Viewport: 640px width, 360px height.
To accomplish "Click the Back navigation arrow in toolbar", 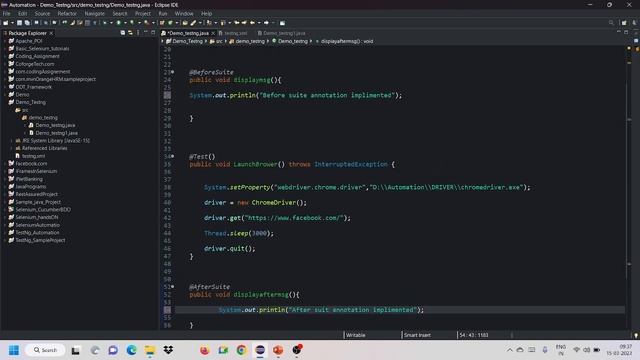I will coord(252,23).
